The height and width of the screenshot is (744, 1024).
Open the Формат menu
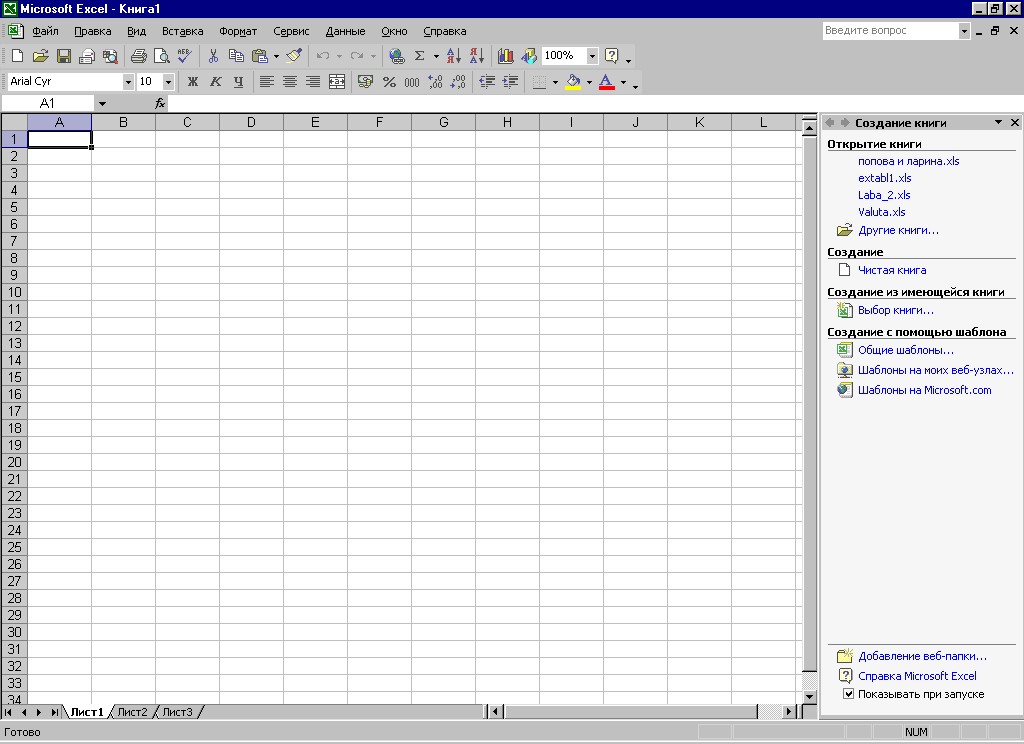(238, 31)
